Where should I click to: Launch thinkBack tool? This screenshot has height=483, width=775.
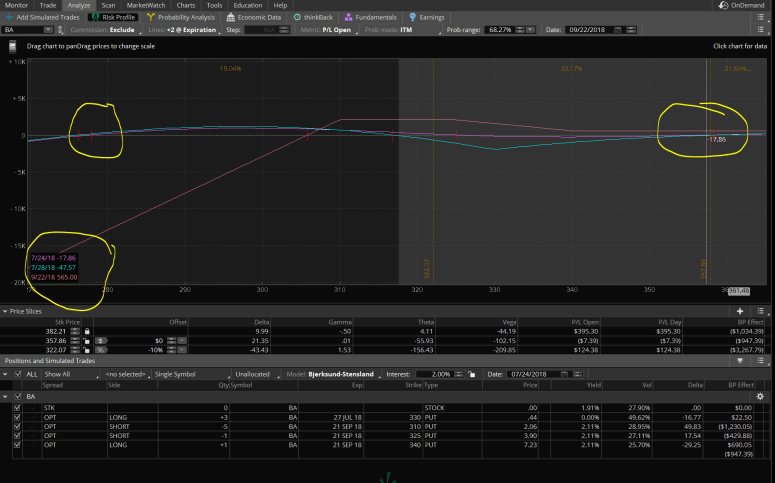[x=319, y=17]
